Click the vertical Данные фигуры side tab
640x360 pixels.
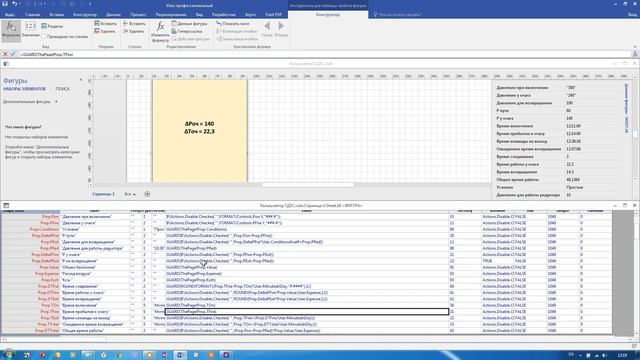[627, 108]
